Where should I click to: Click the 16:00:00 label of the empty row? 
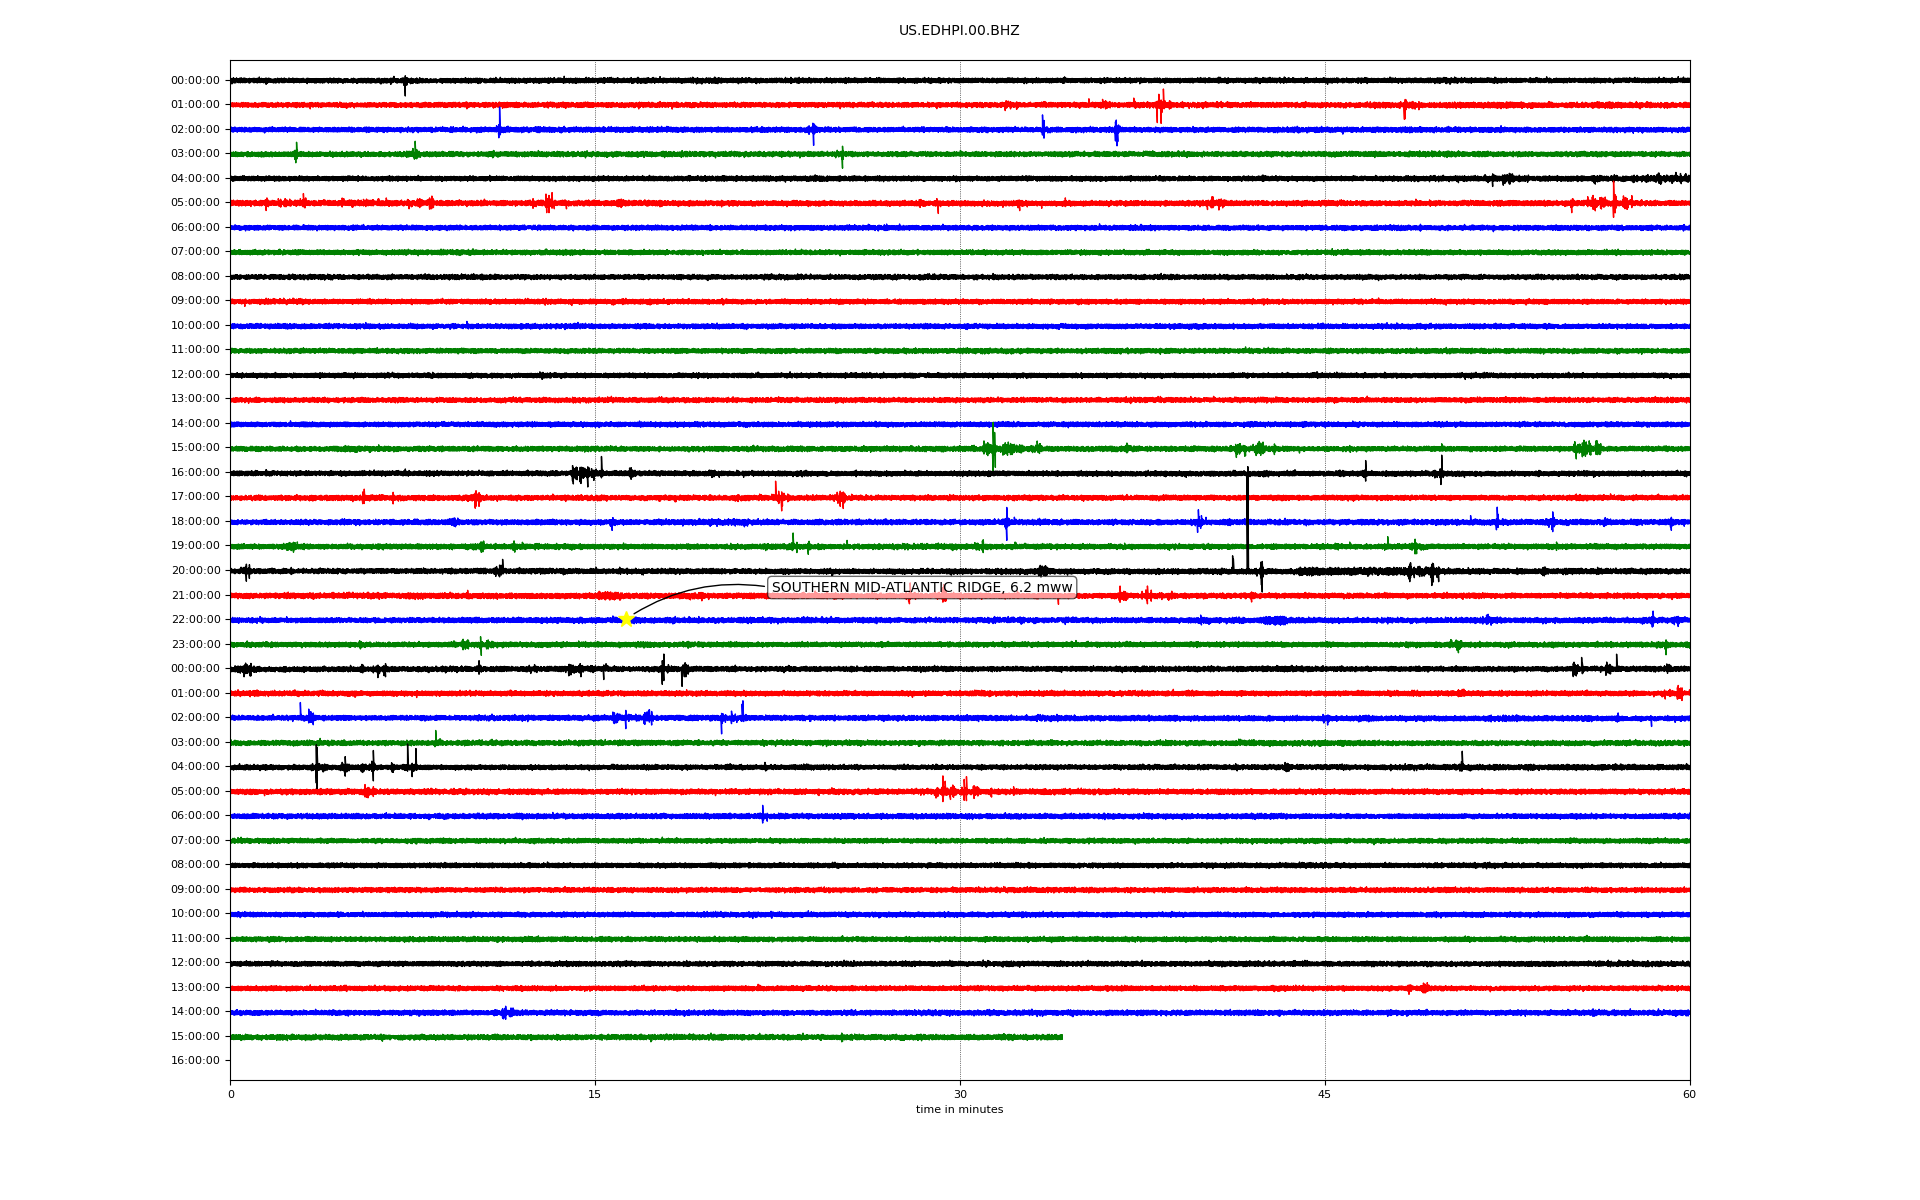click(195, 1061)
